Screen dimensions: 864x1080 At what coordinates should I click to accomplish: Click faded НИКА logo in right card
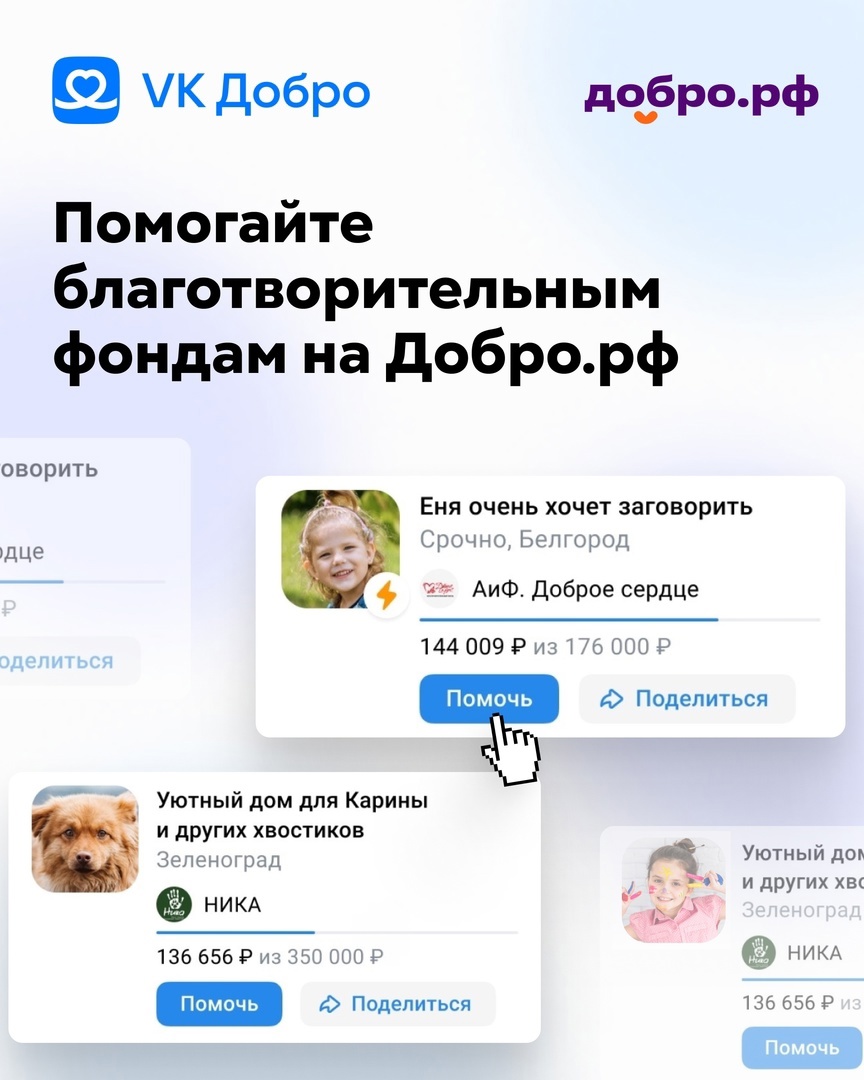[759, 953]
